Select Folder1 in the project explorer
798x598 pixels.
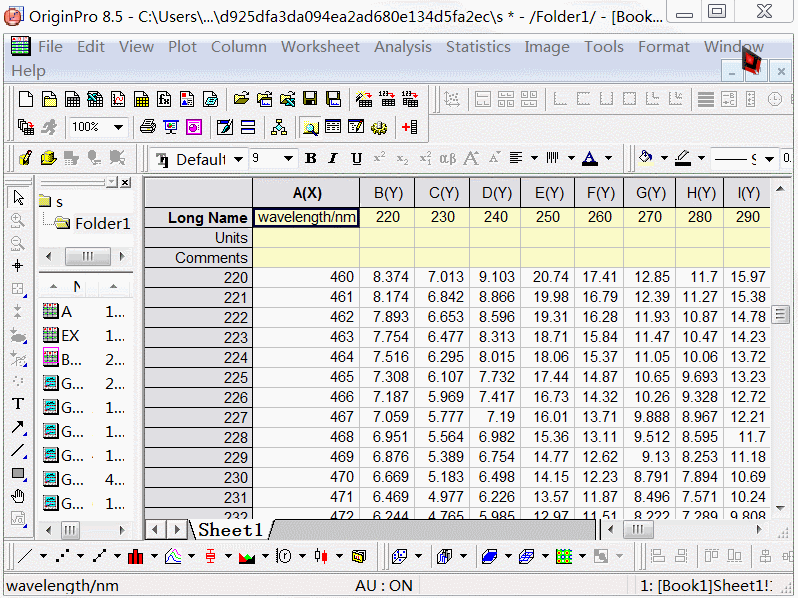pyautogui.click(x=102, y=223)
